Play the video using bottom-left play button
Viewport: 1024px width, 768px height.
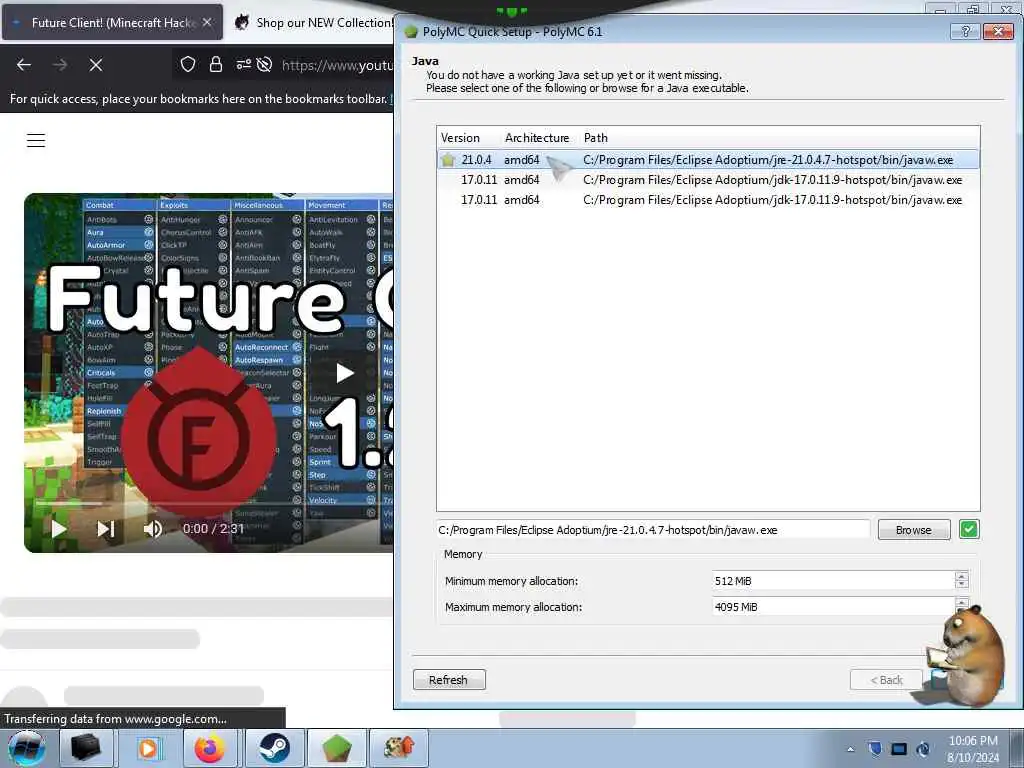click(59, 529)
